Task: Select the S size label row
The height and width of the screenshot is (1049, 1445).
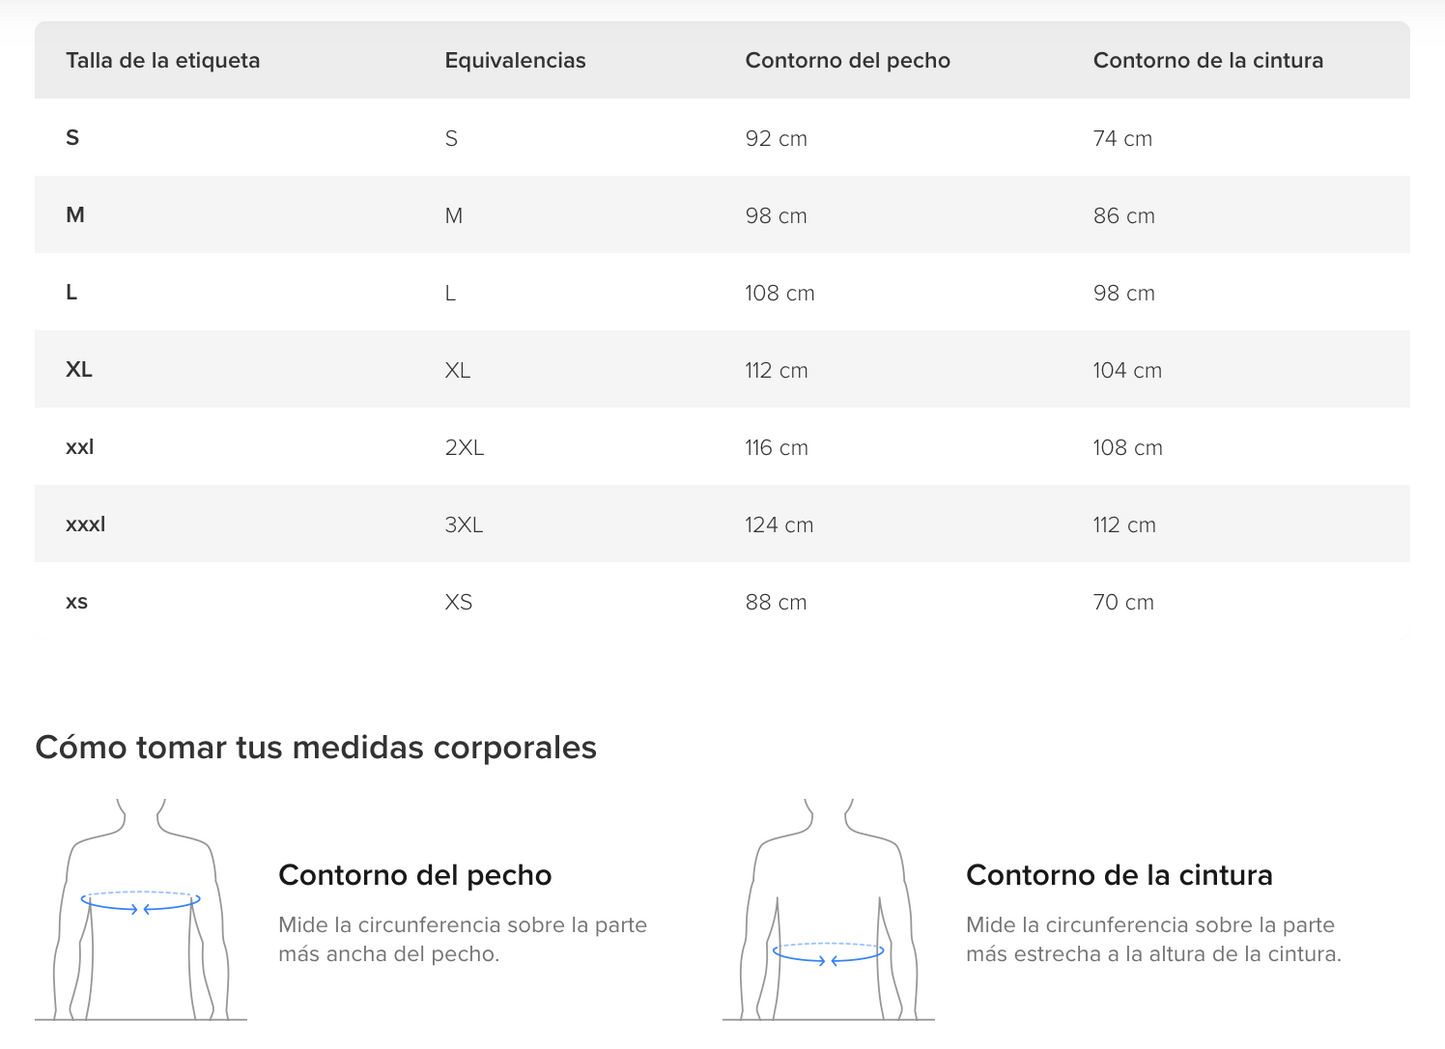Action: [x=72, y=138]
